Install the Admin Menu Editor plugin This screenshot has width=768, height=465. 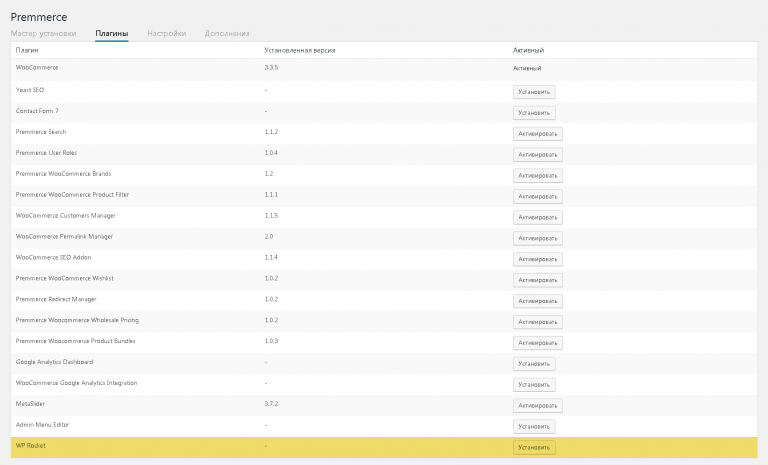[534, 427]
